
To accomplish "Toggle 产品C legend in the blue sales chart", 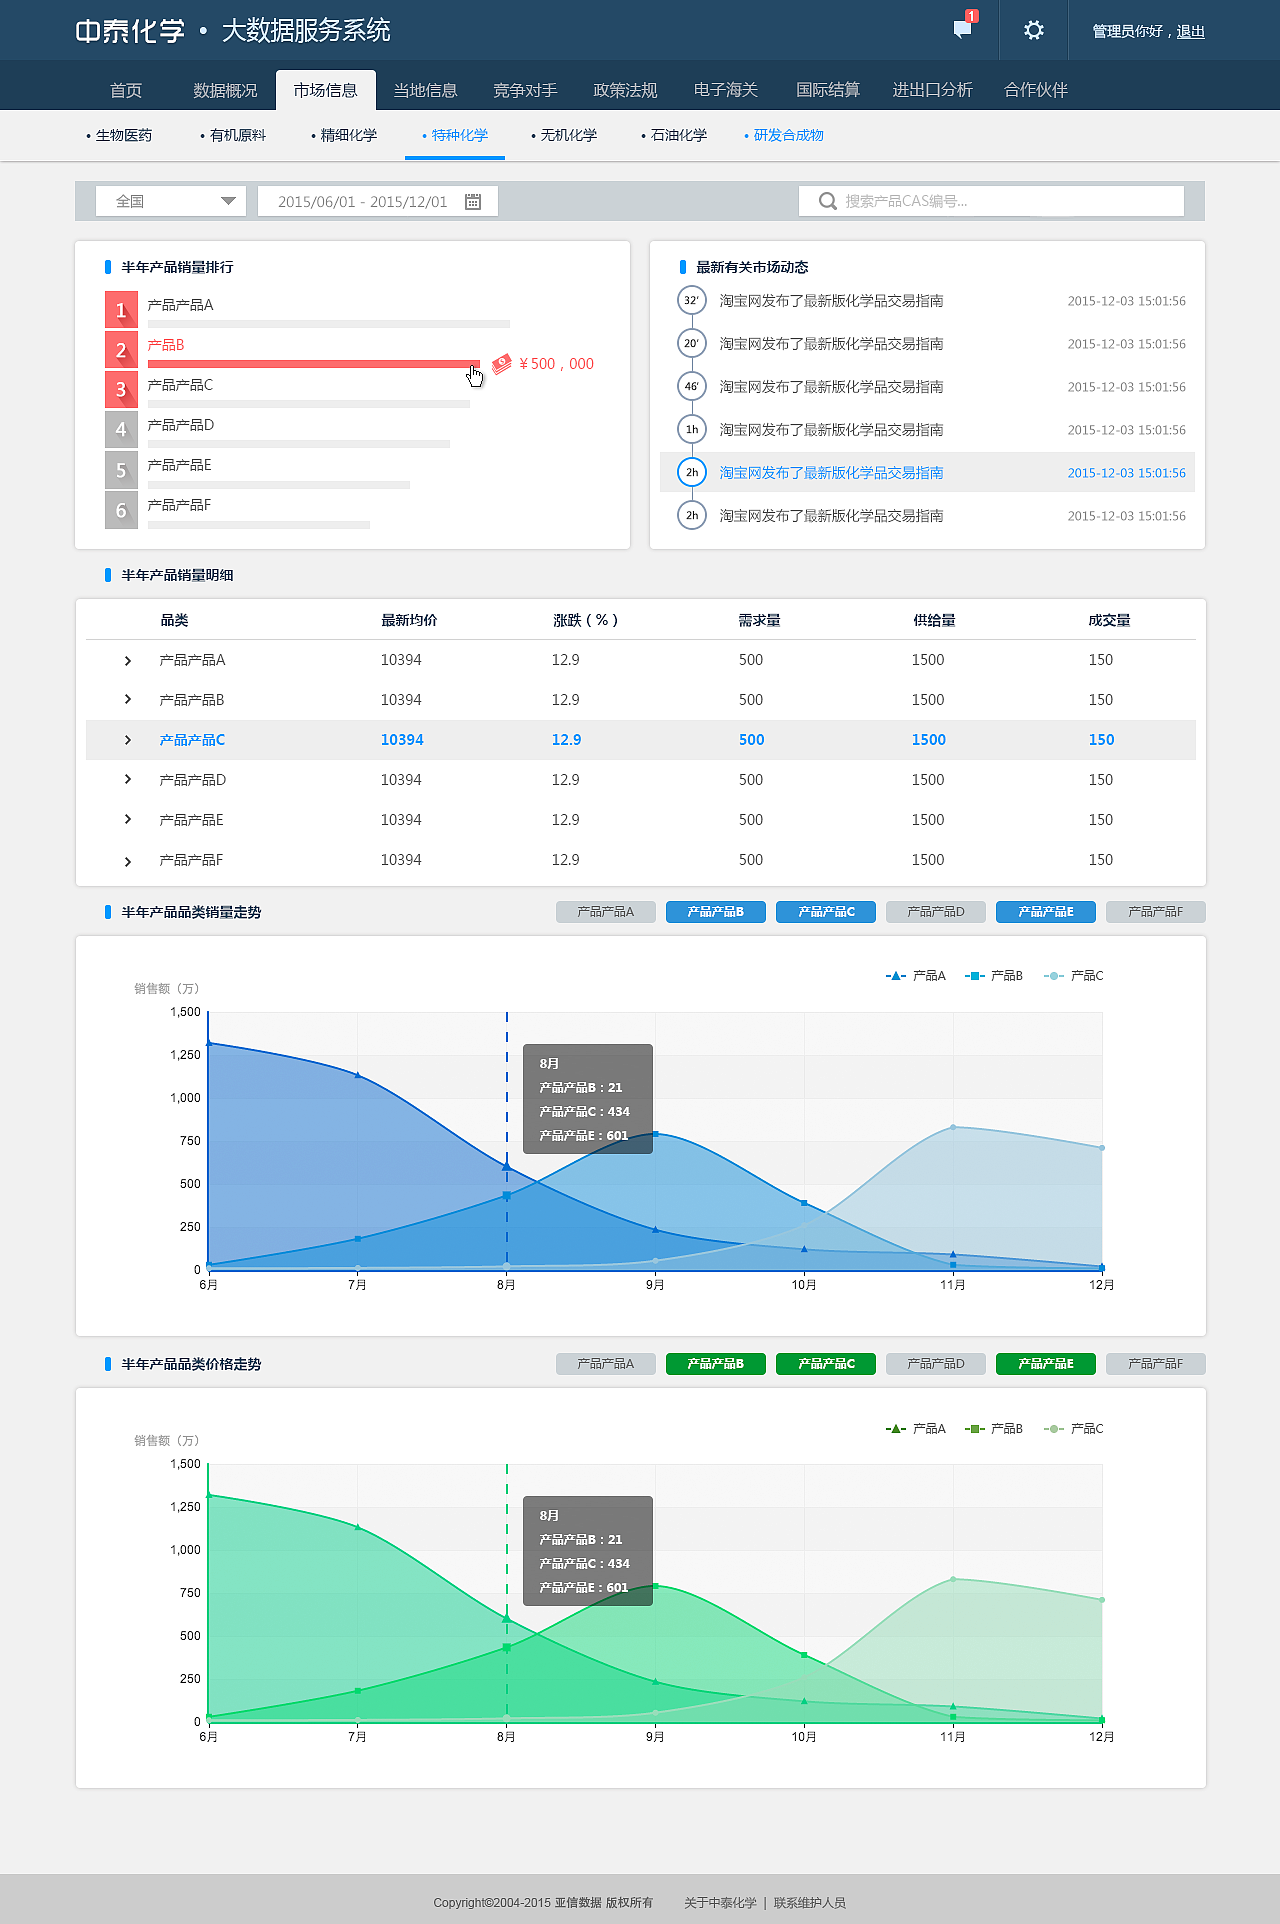I will tap(1074, 975).
